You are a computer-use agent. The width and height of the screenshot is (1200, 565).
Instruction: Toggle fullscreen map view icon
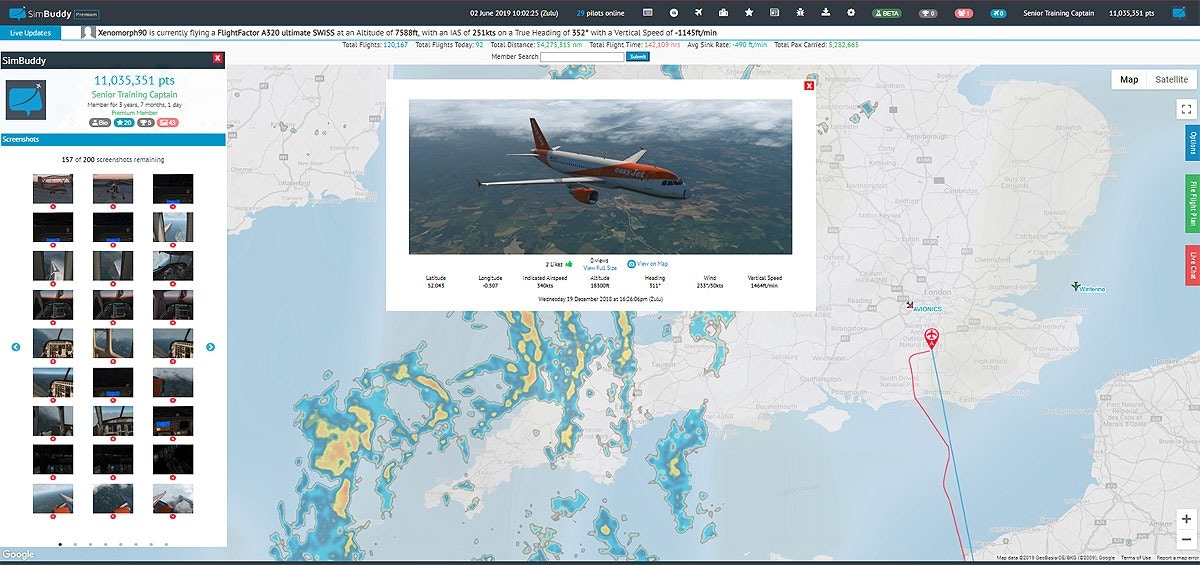pos(1185,109)
